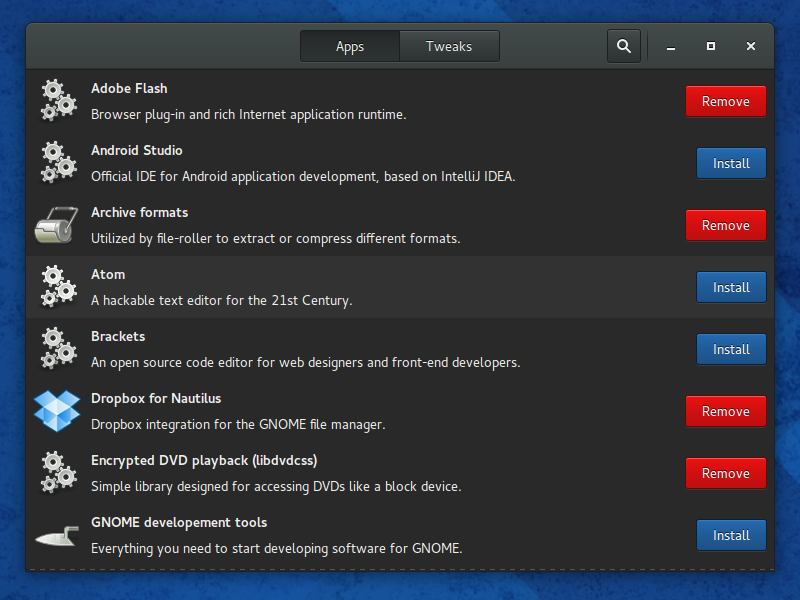Click description 'Browser plug-in and rich Internet application runtime.'

[248, 115]
